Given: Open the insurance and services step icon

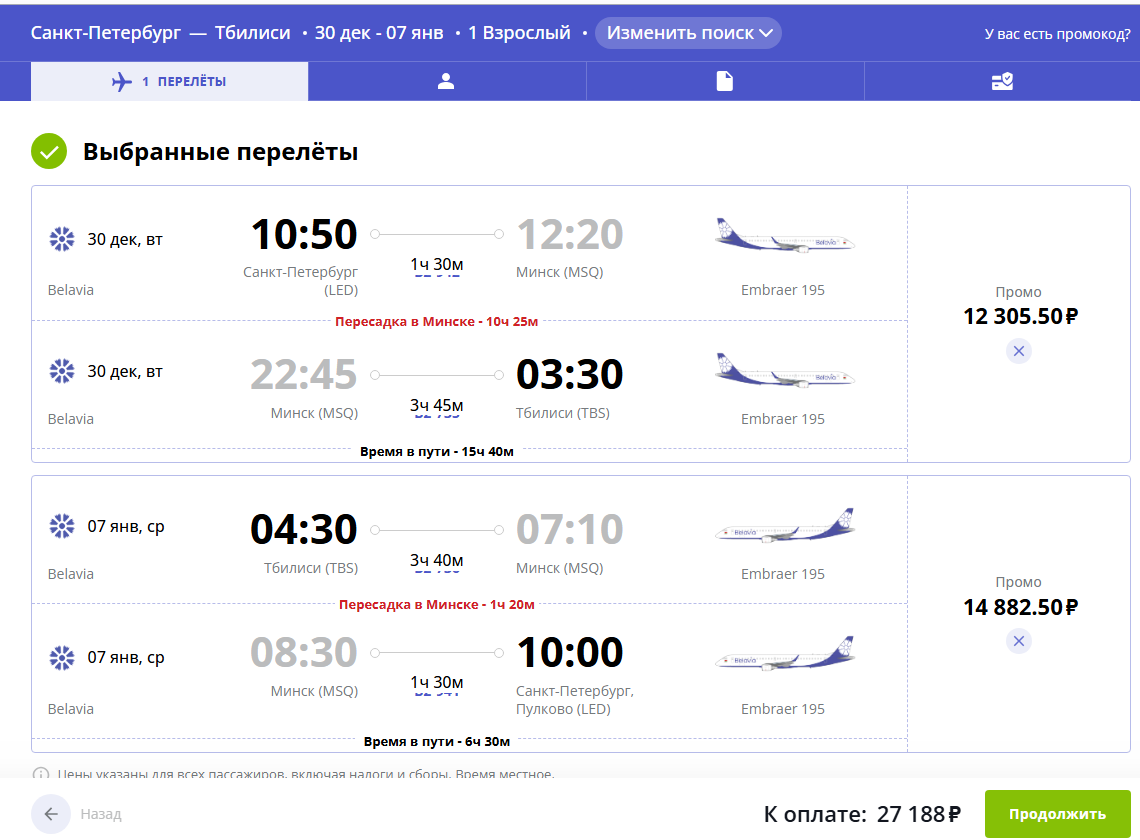Looking at the screenshot, I should point(1002,81).
